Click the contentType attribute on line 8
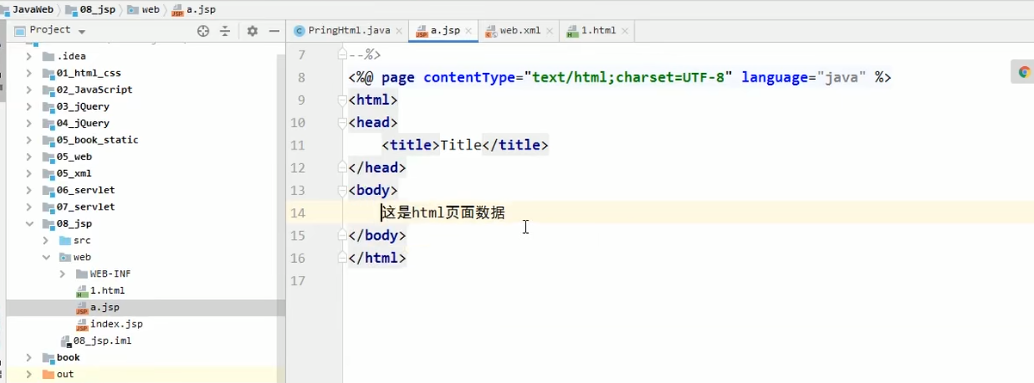The height and width of the screenshot is (383, 1034). pos(469,78)
